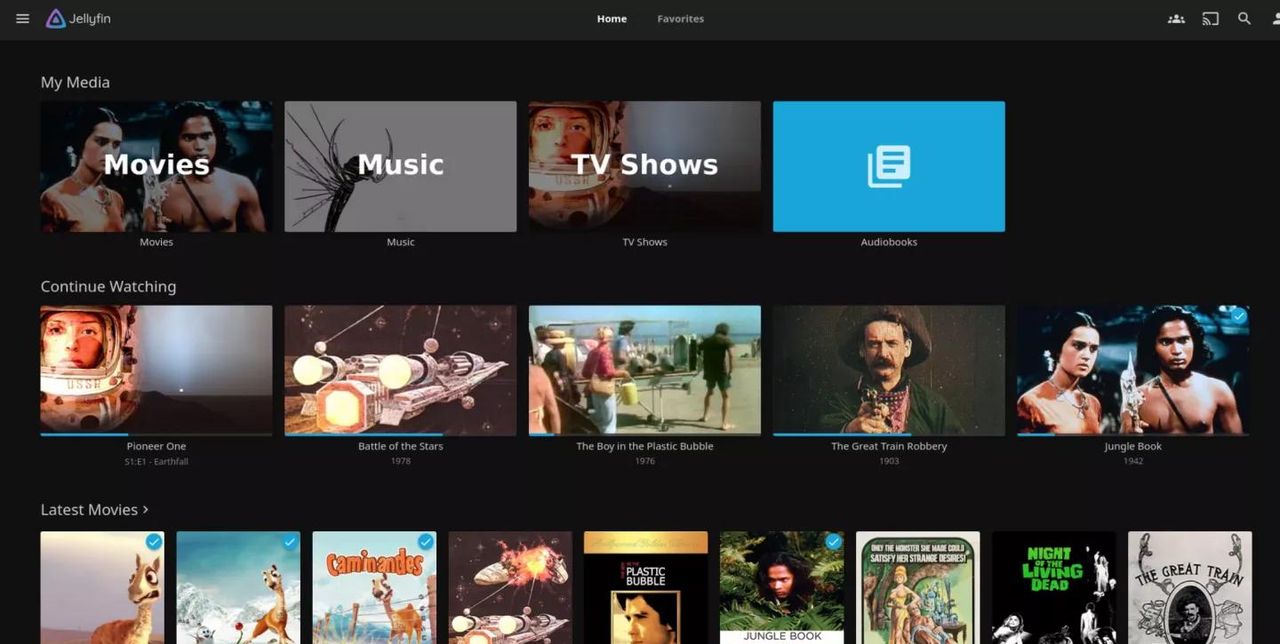The image size is (1280, 644).
Task: Click The Great Train Robbery progress bar
Action: click(x=889, y=434)
